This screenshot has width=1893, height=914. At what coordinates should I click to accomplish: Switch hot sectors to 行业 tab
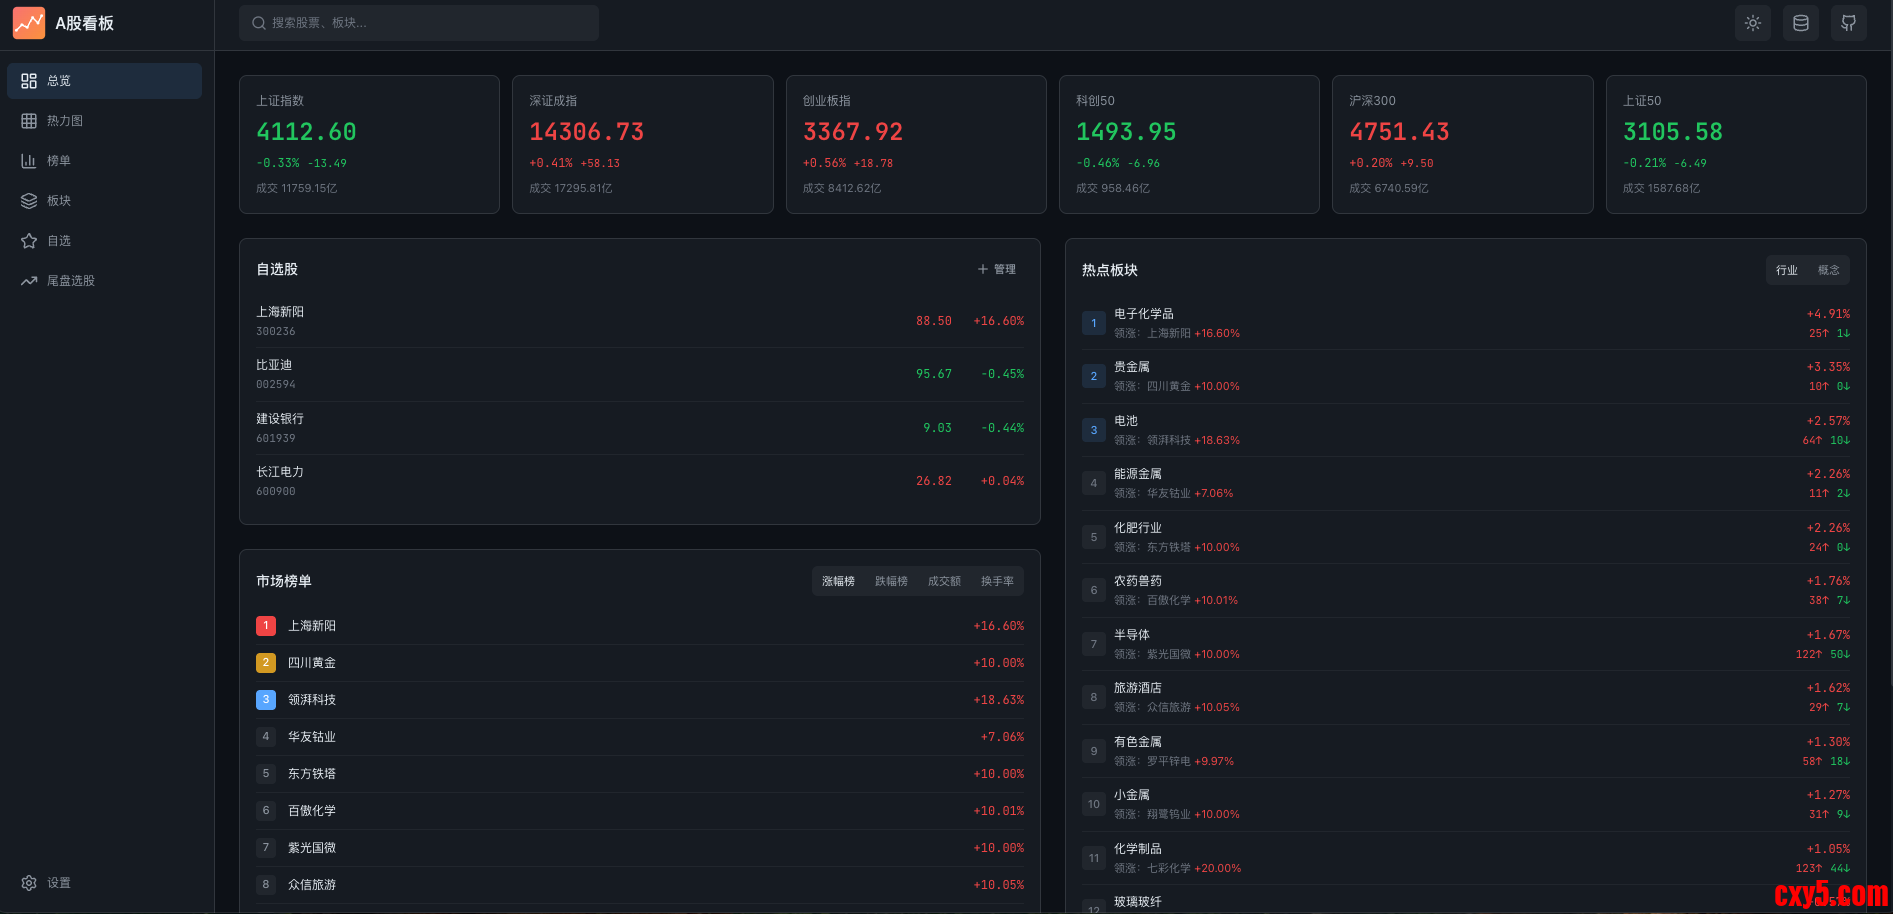(1786, 270)
